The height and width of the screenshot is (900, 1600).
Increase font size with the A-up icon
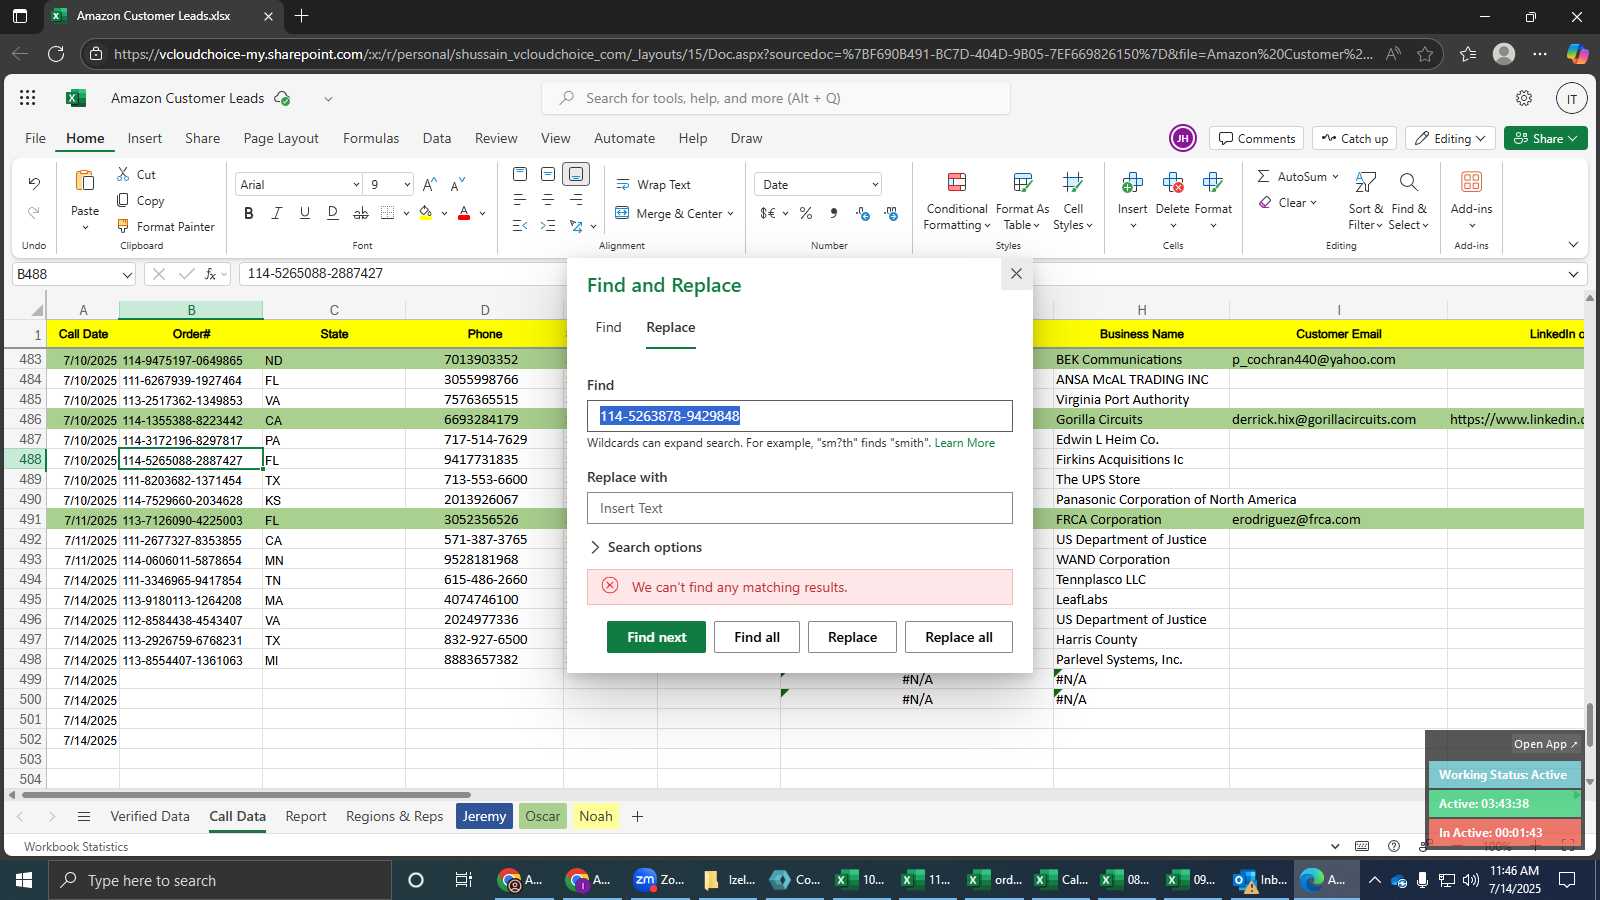click(x=429, y=184)
